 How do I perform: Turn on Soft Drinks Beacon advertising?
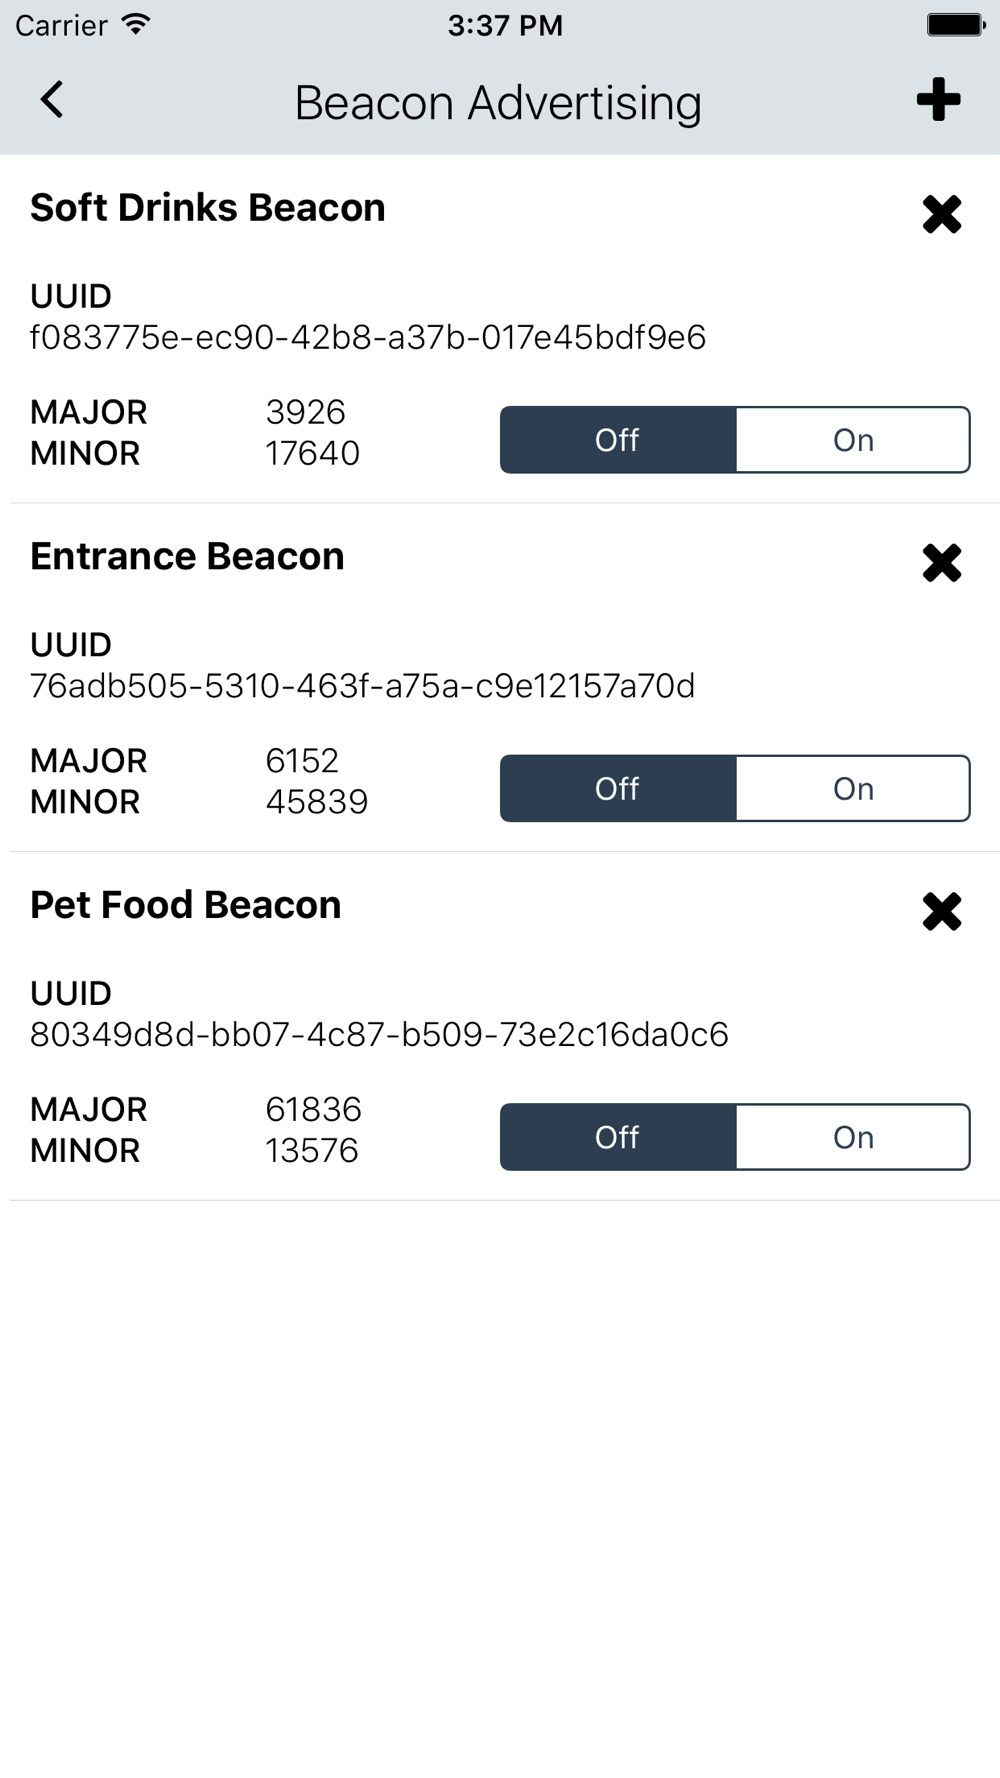point(853,440)
